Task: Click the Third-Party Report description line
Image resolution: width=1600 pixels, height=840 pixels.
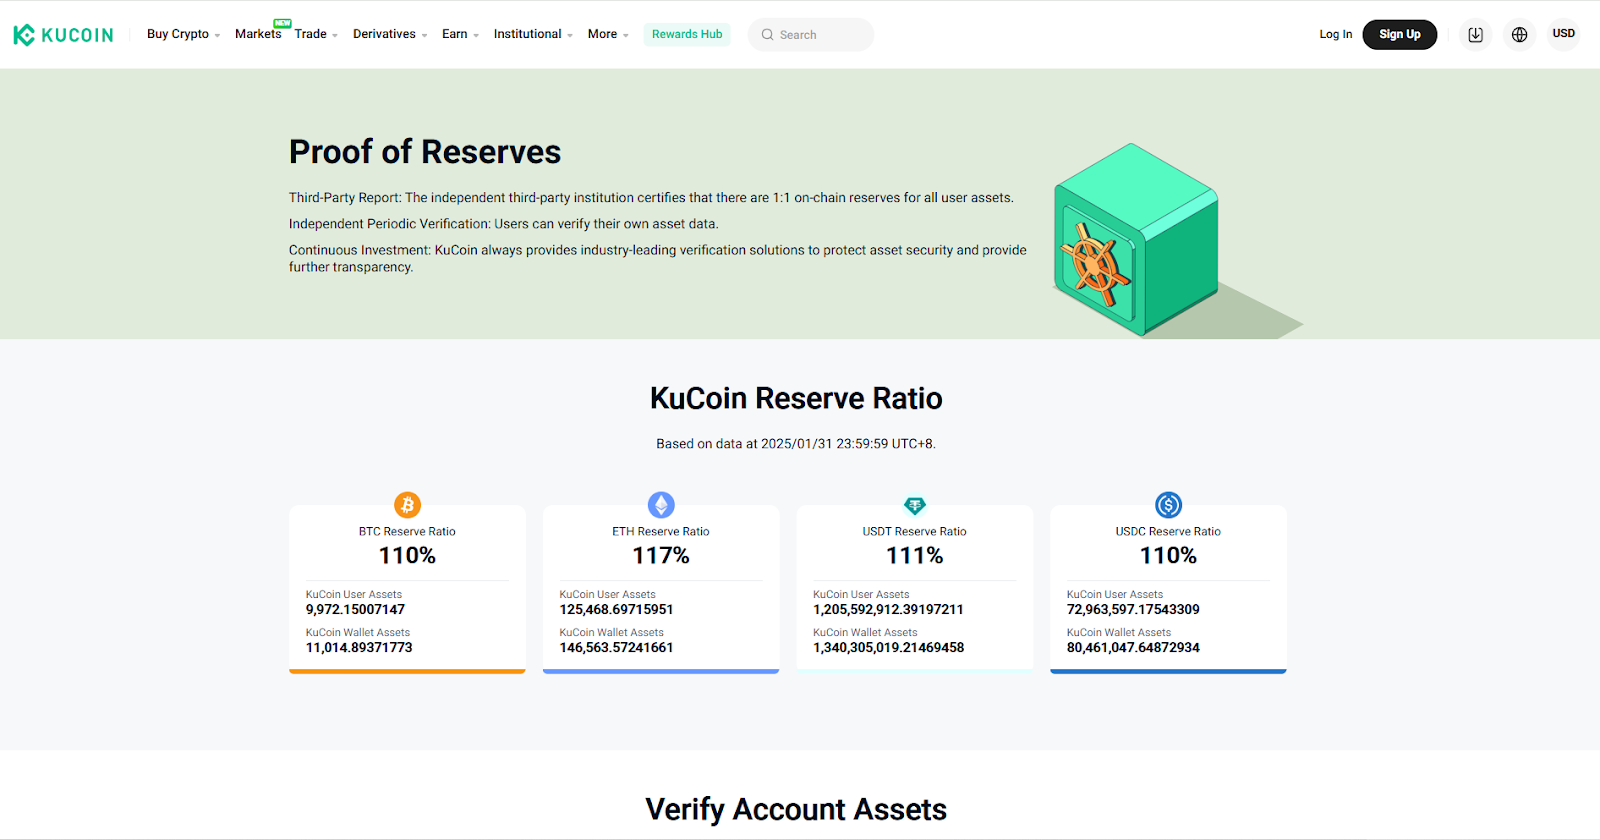Action: coord(651,198)
